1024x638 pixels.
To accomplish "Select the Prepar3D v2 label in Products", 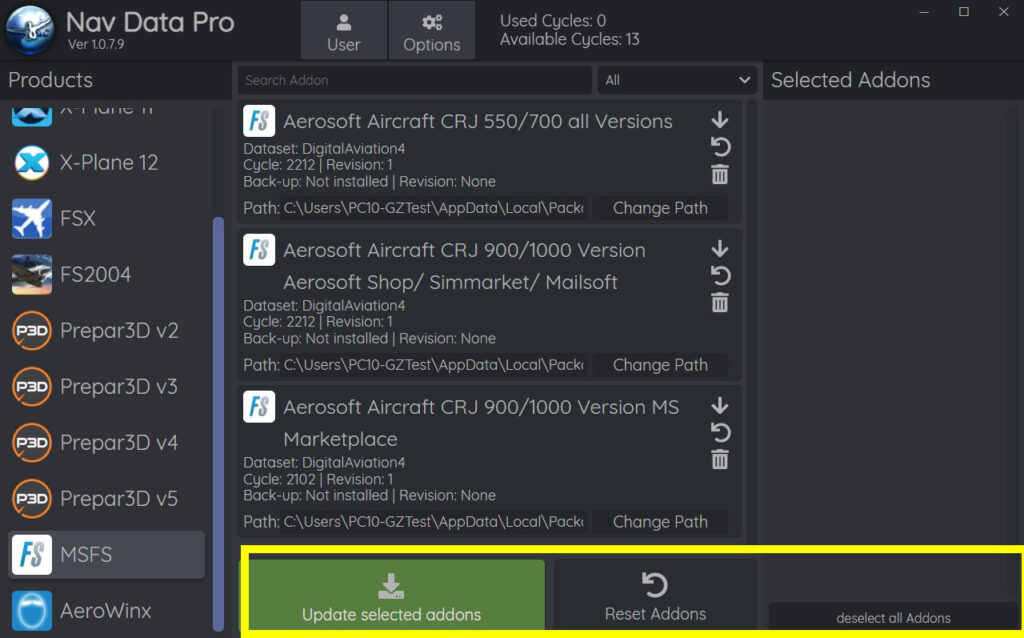I will 120,330.
